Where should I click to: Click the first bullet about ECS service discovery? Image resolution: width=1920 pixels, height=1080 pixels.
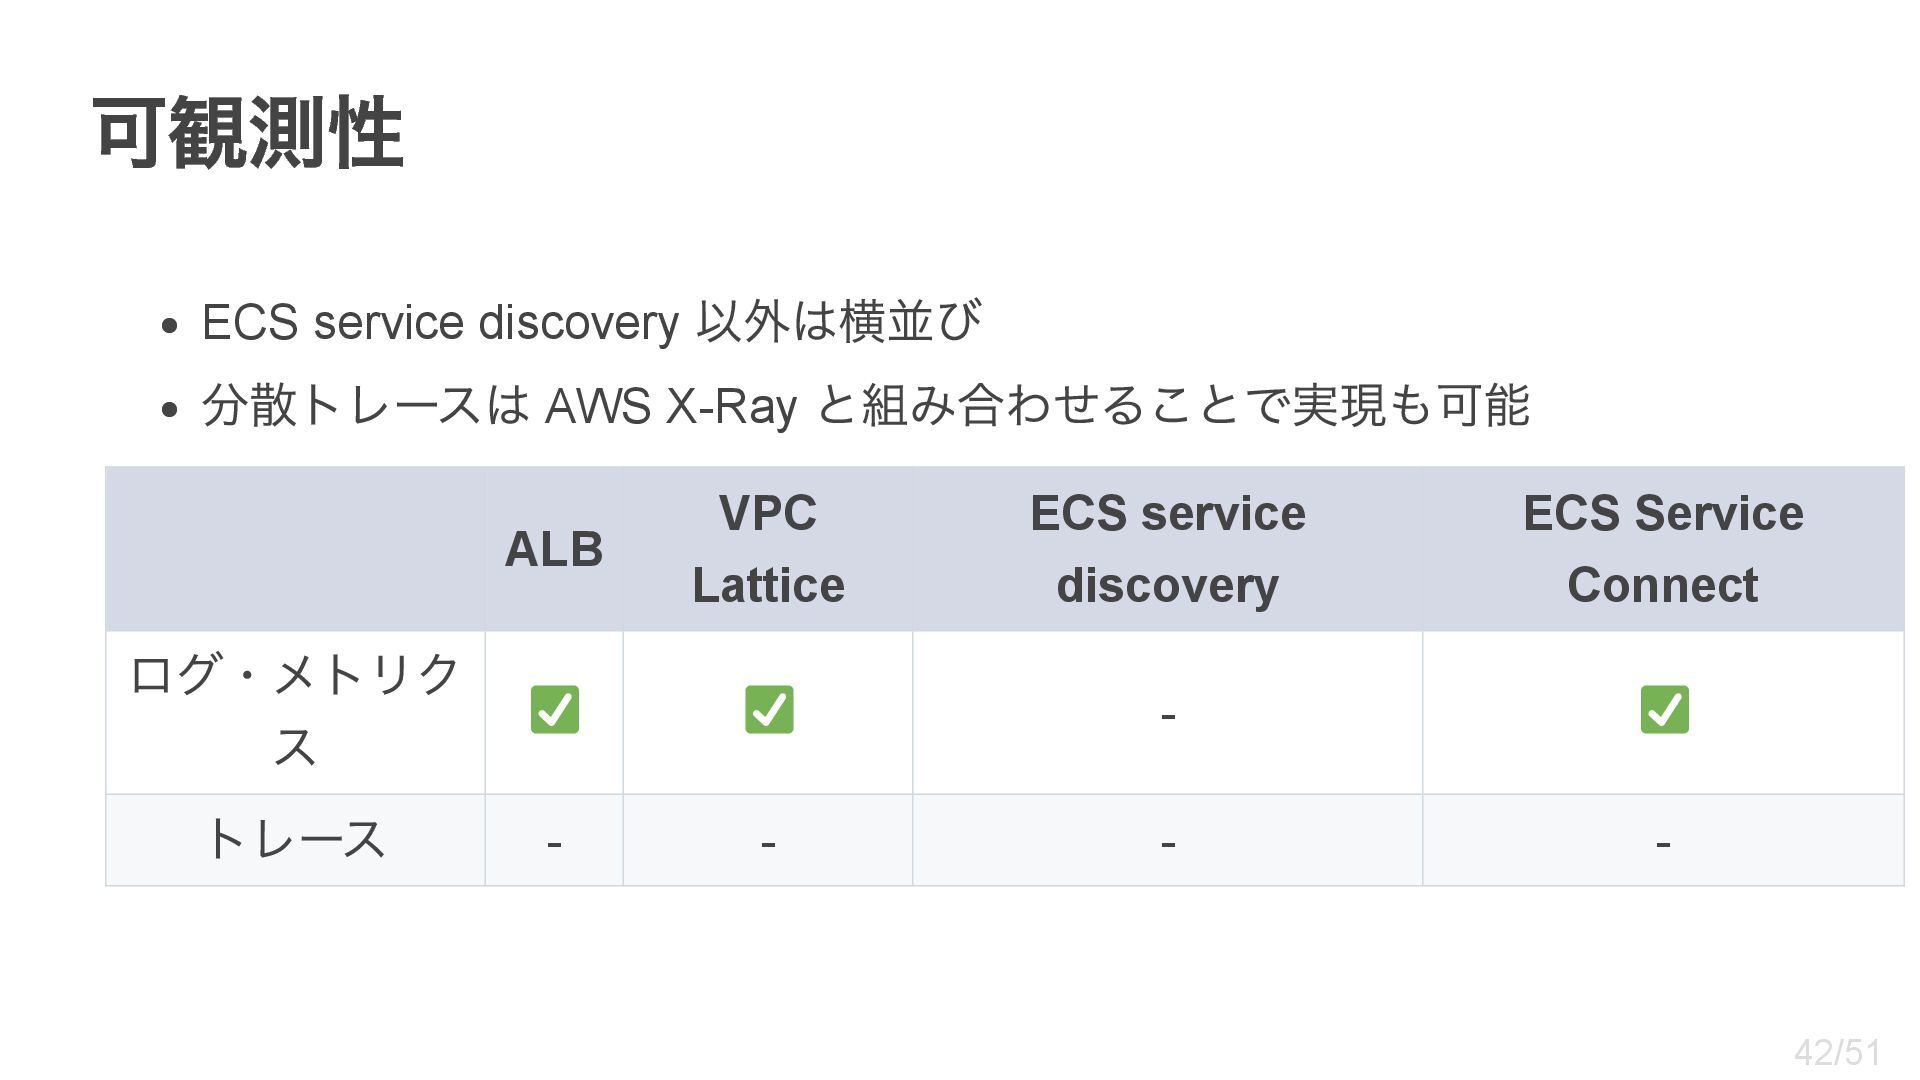click(591, 322)
